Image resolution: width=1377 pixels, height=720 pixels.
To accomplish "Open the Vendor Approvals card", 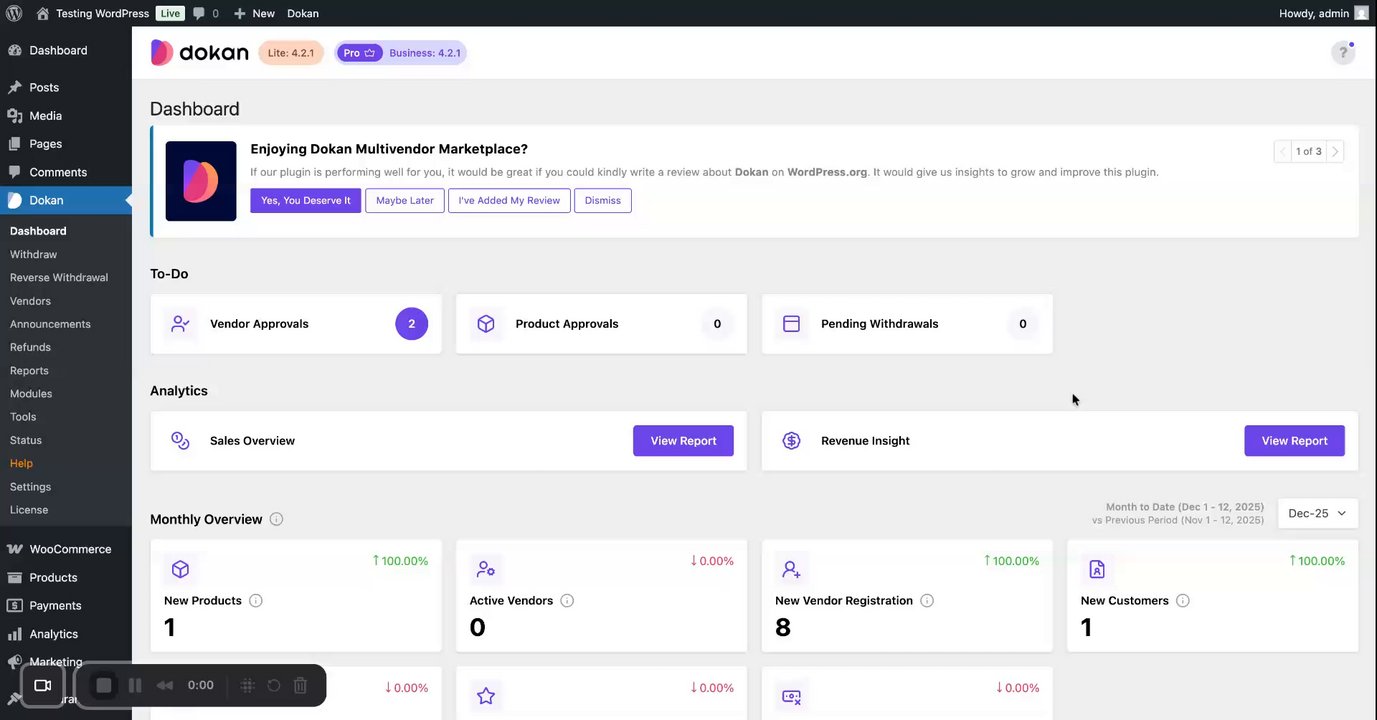I will point(296,324).
